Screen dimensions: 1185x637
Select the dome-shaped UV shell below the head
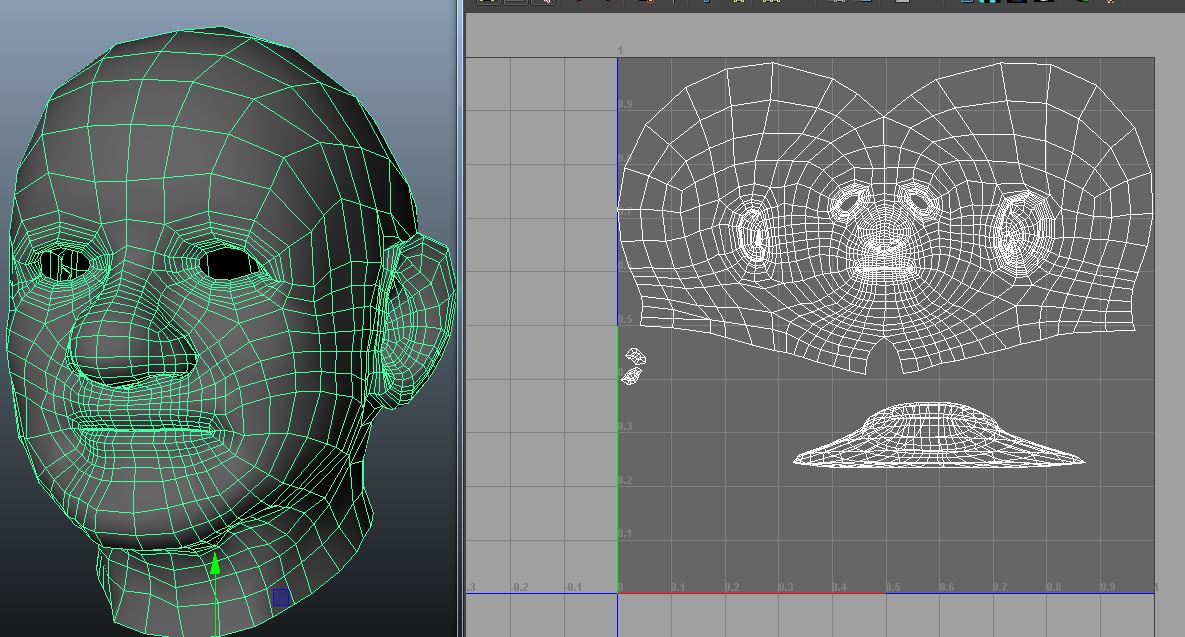tap(939, 435)
